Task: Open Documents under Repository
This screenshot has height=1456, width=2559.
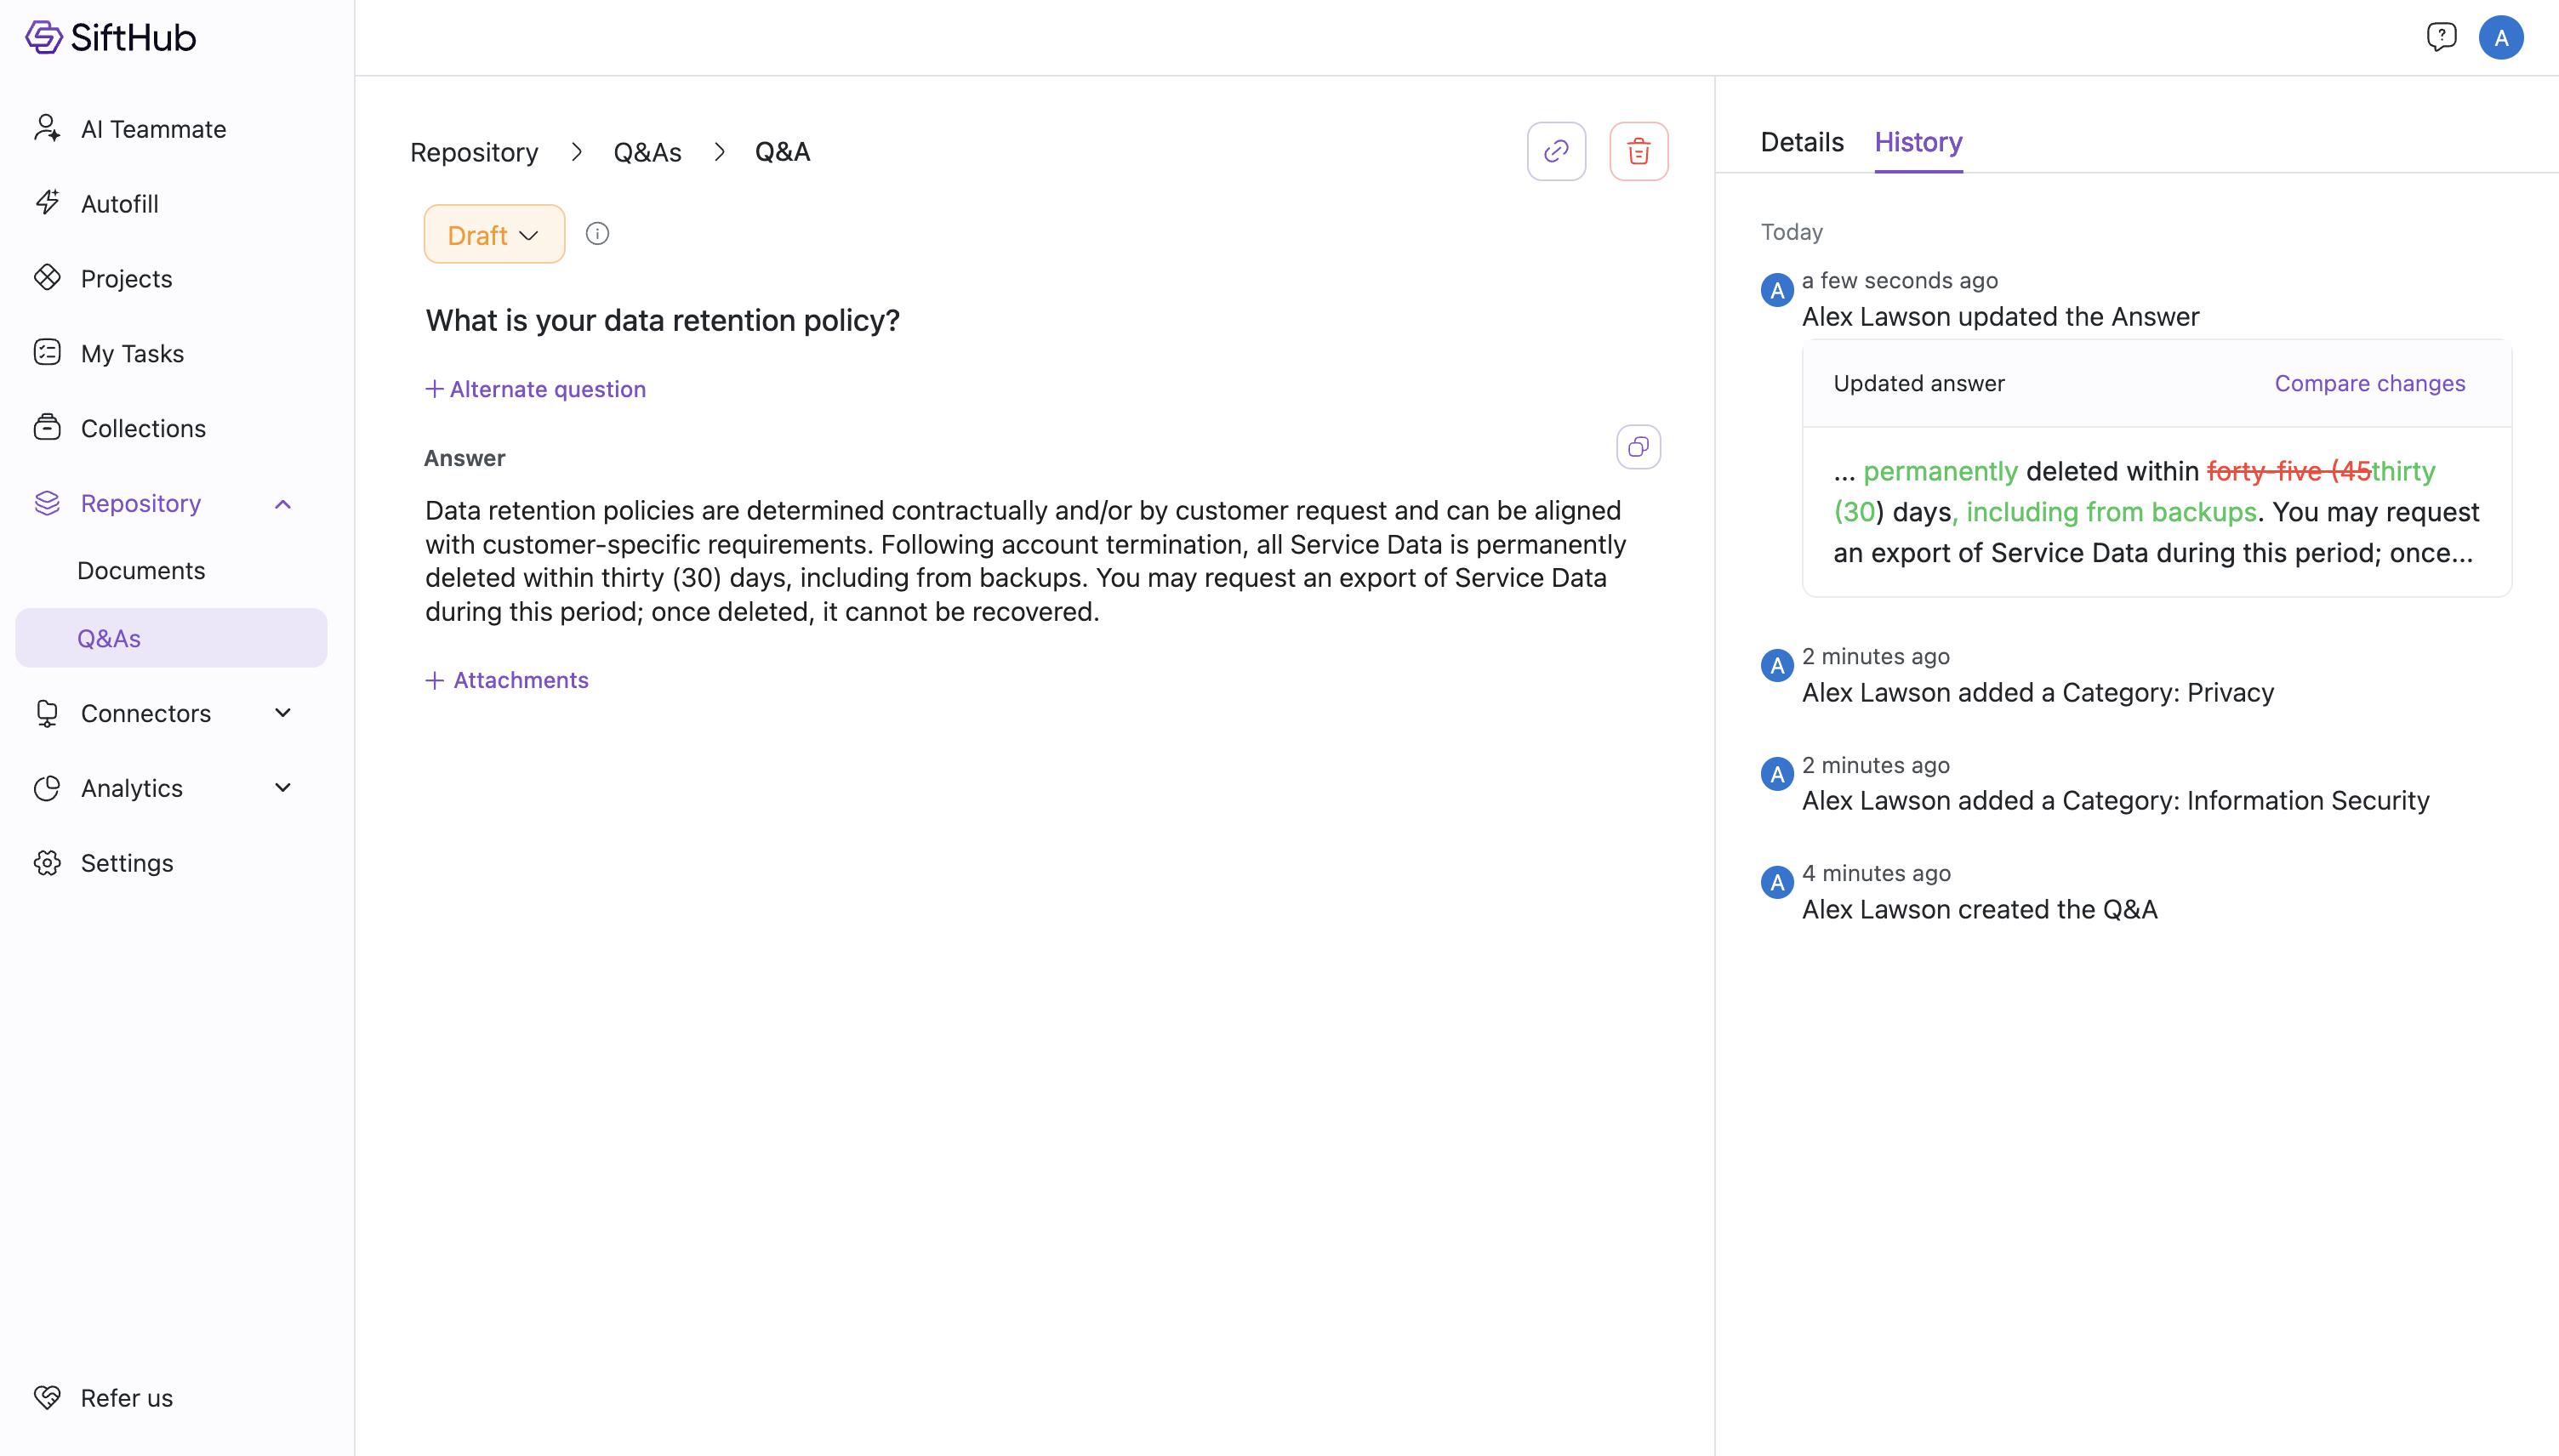Action: point(141,570)
